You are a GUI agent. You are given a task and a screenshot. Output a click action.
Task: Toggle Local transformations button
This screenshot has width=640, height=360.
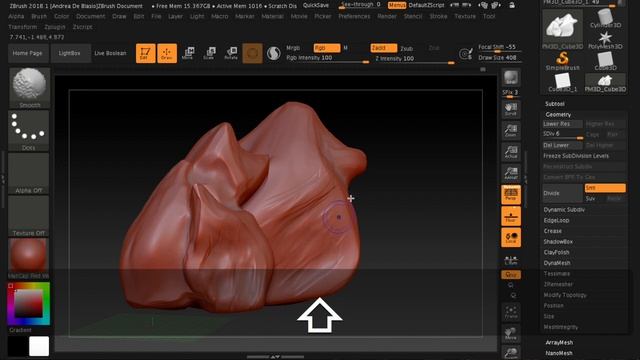click(x=511, y=237)
